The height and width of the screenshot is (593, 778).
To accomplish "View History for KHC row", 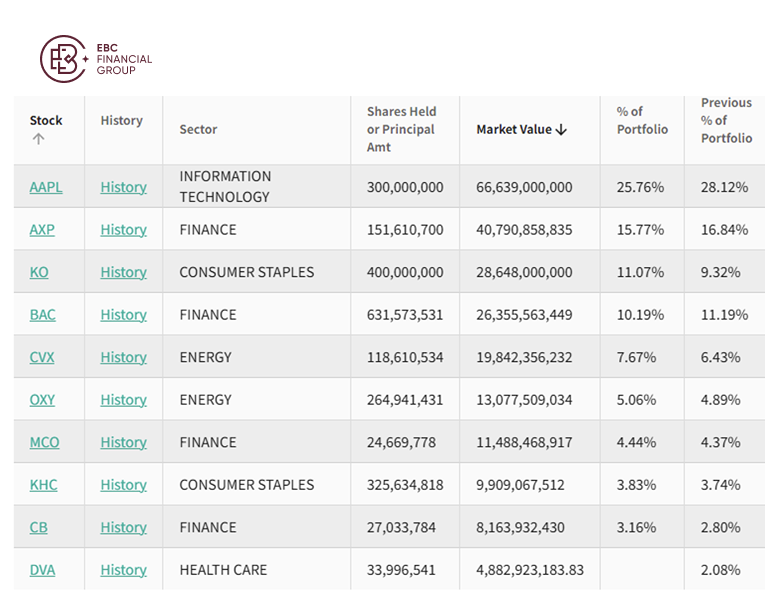I will click(x=124, y=485).
